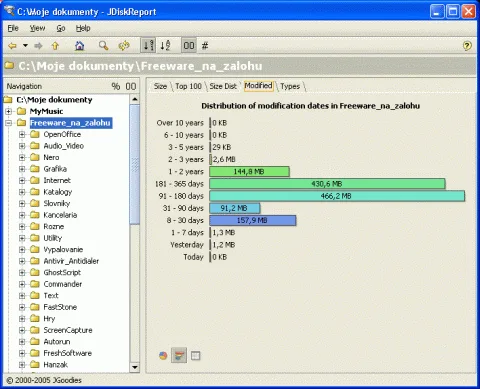
Task: Show bar chart view icon
Action: [179, 355]
